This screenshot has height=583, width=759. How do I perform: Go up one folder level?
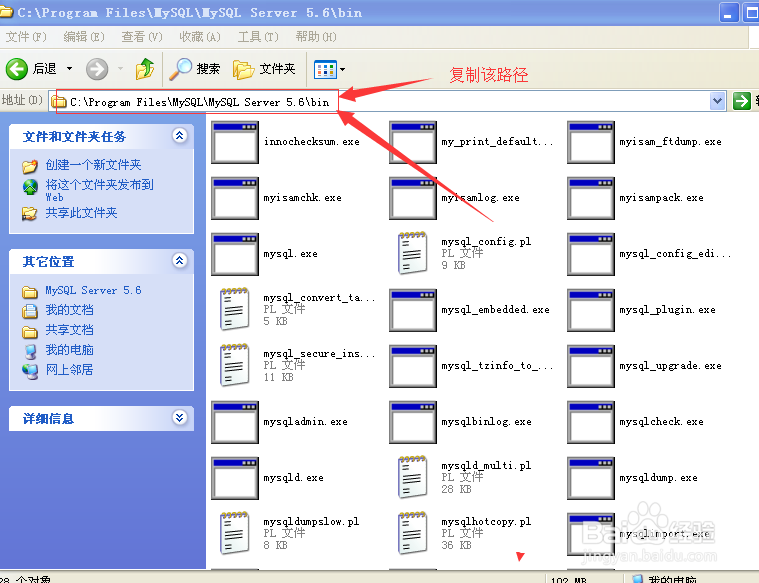point(145,69)
